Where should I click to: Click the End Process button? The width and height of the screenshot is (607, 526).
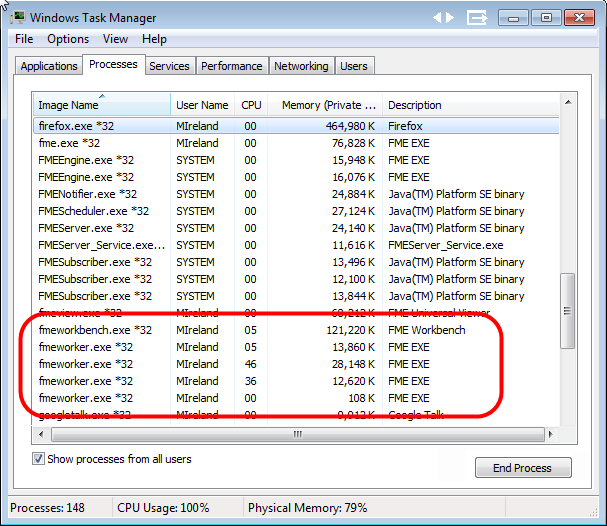523,468
